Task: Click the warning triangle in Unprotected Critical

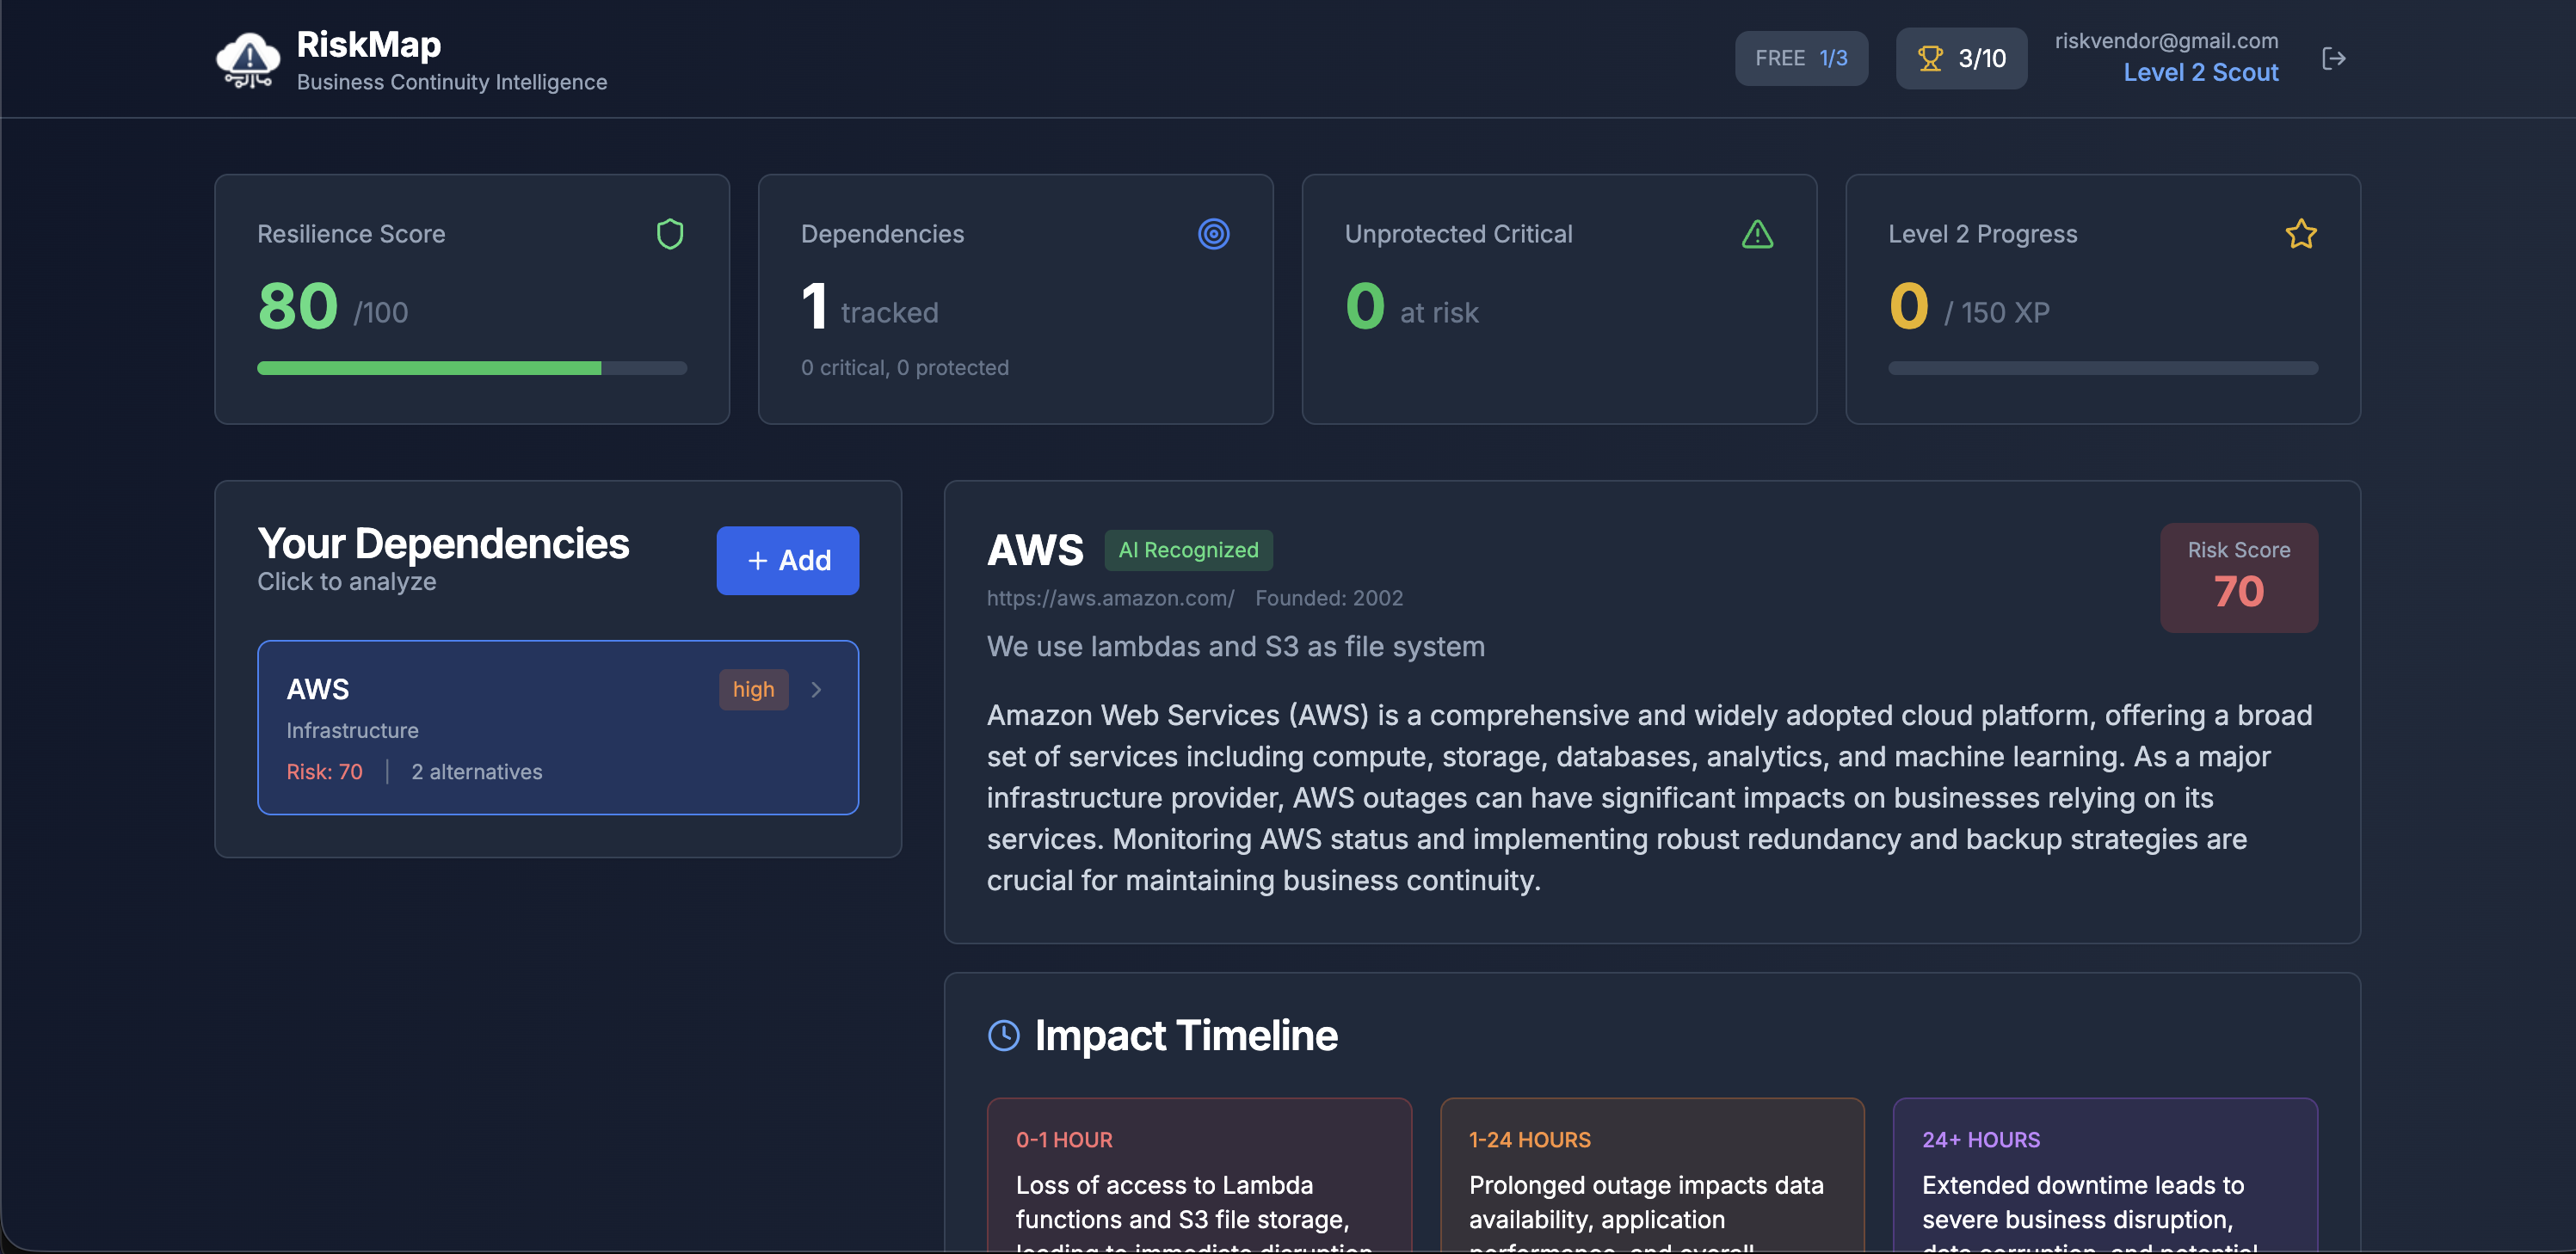Action: coord(1757,234)
